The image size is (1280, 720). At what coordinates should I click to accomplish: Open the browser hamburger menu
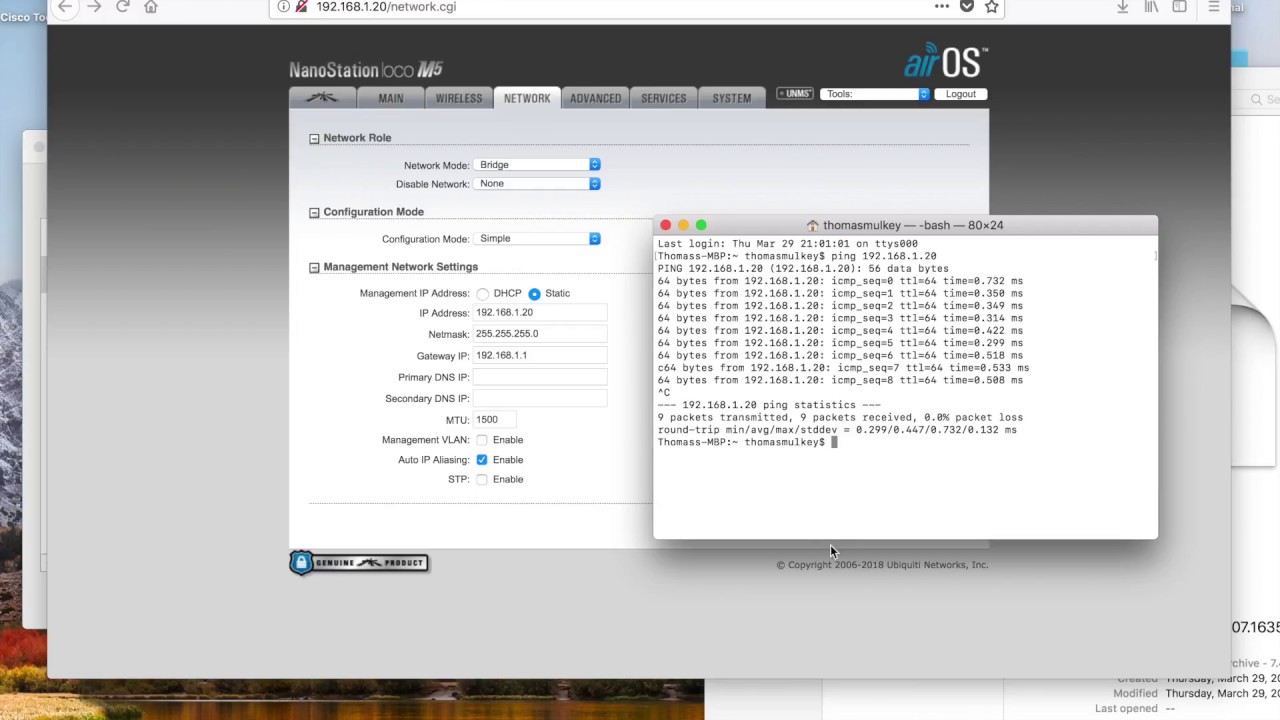click(1214, 6)
